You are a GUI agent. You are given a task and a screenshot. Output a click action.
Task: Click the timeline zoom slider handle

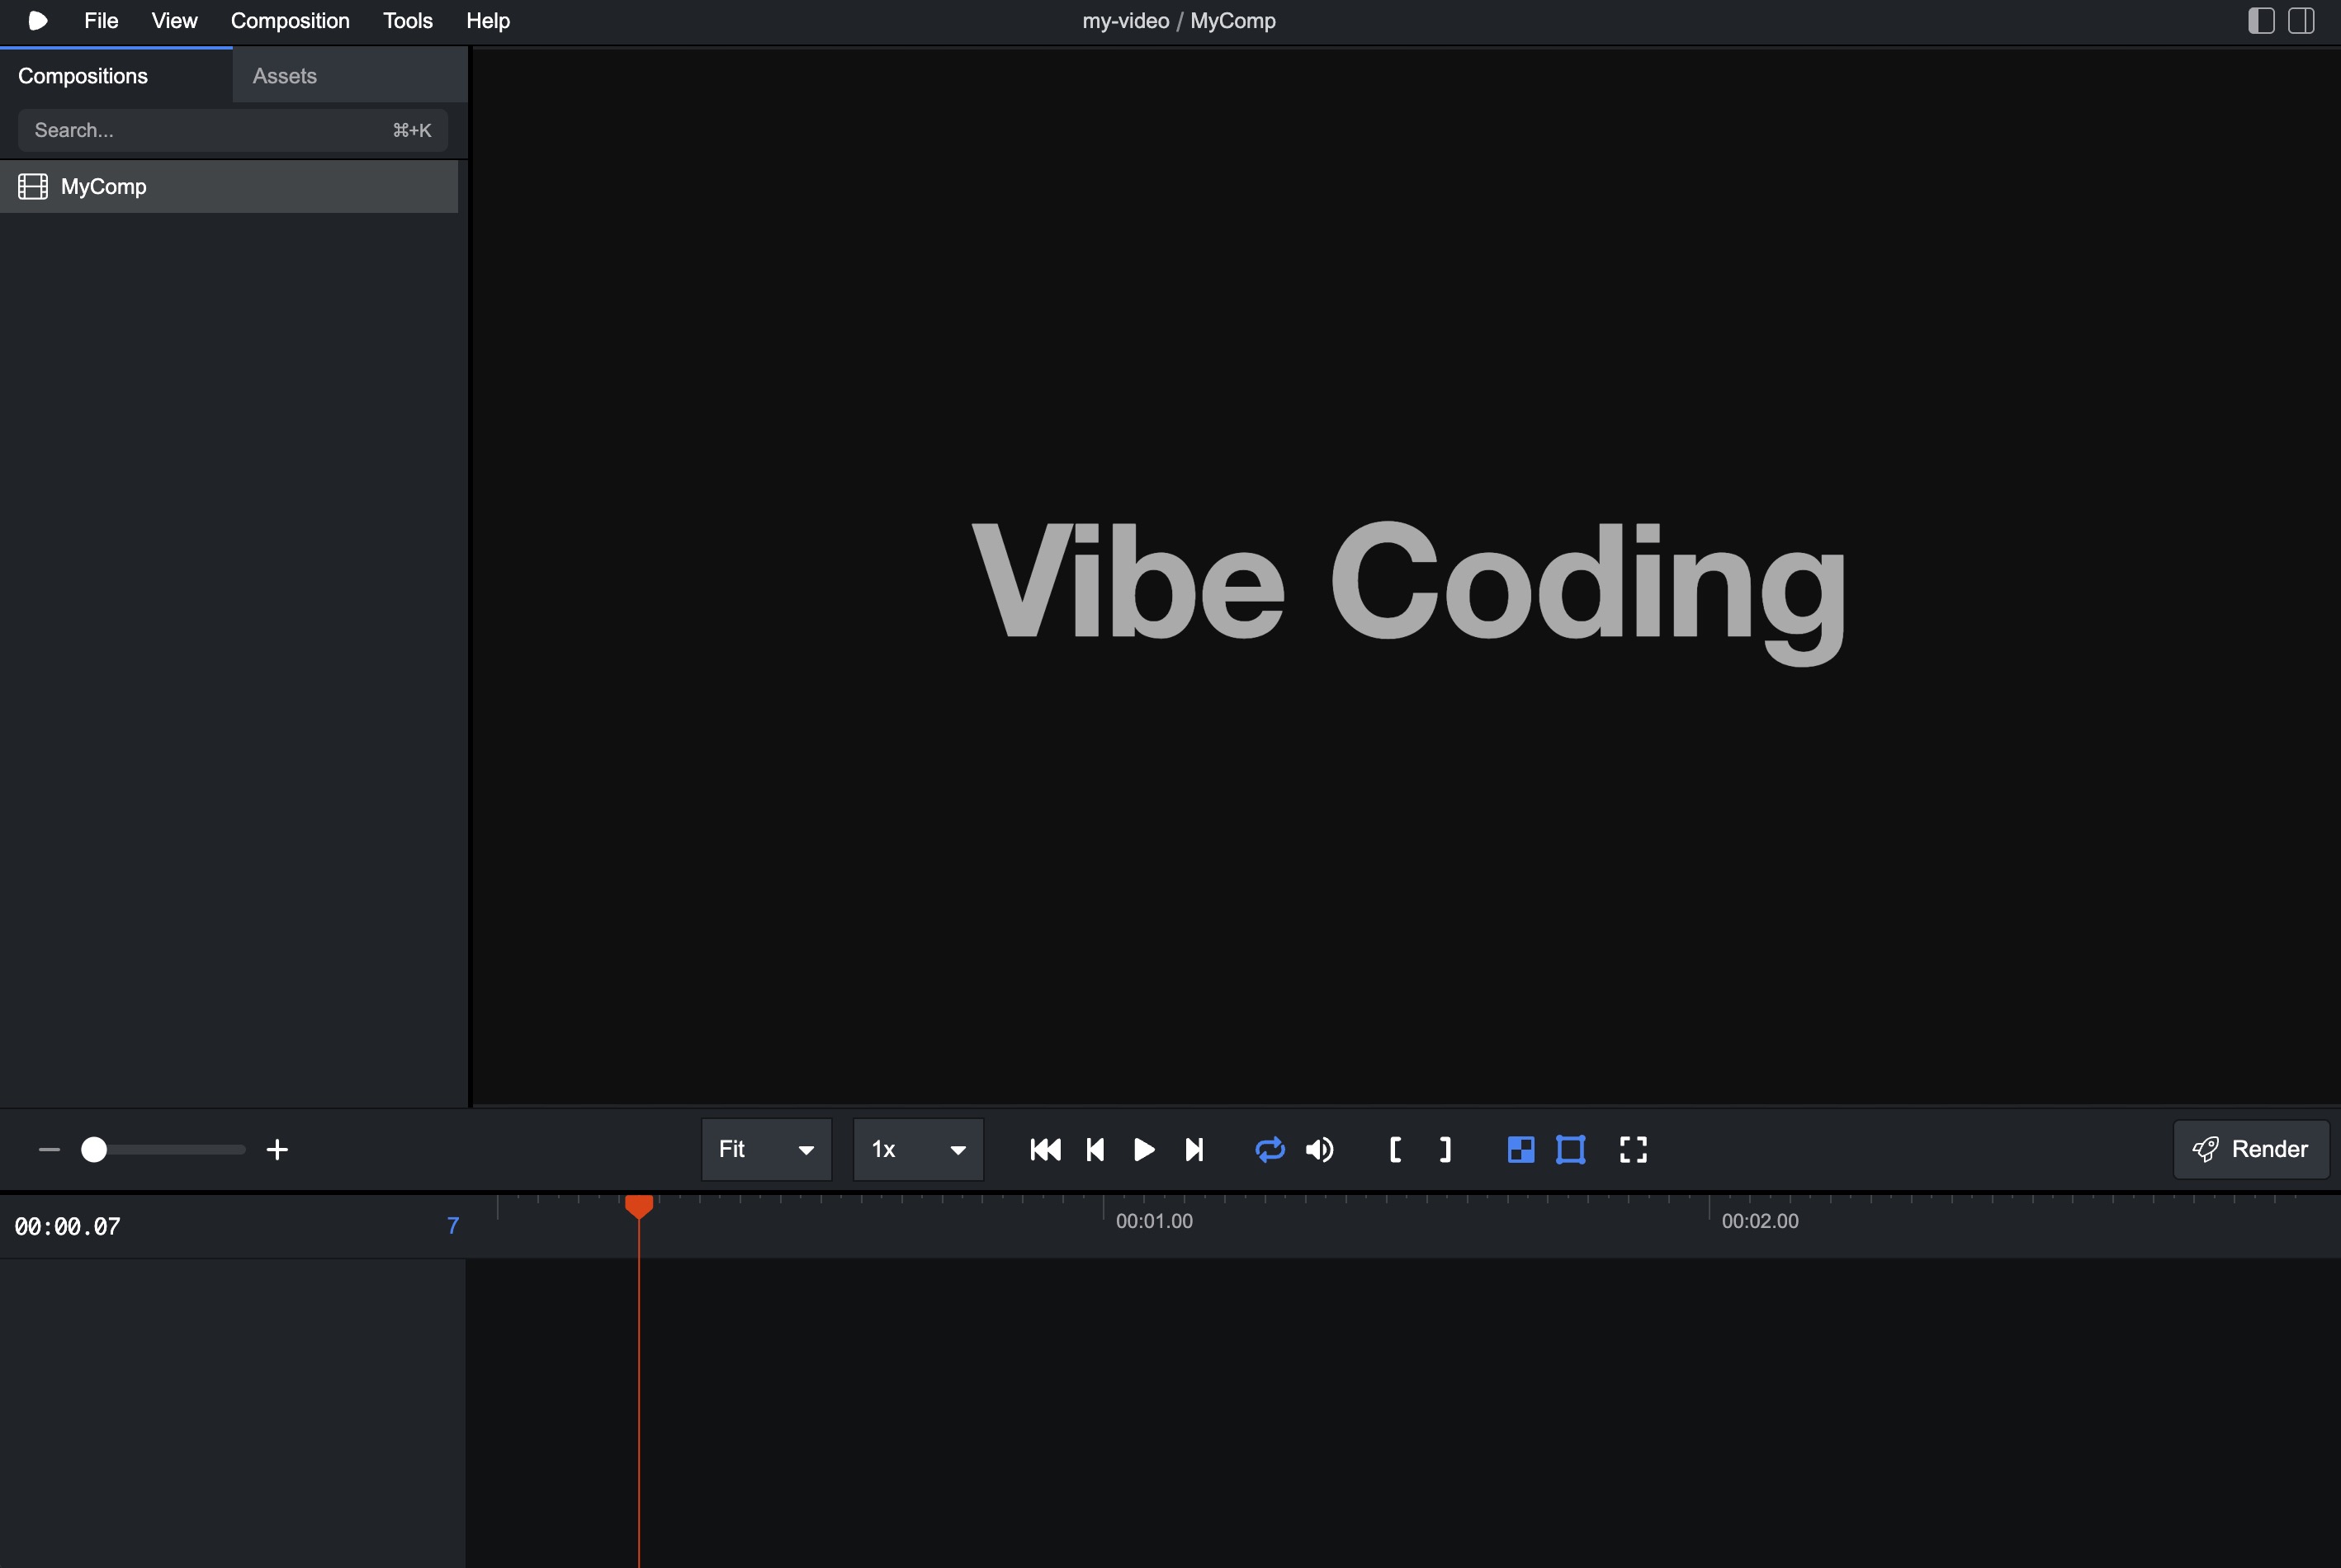click(94, 1150)
